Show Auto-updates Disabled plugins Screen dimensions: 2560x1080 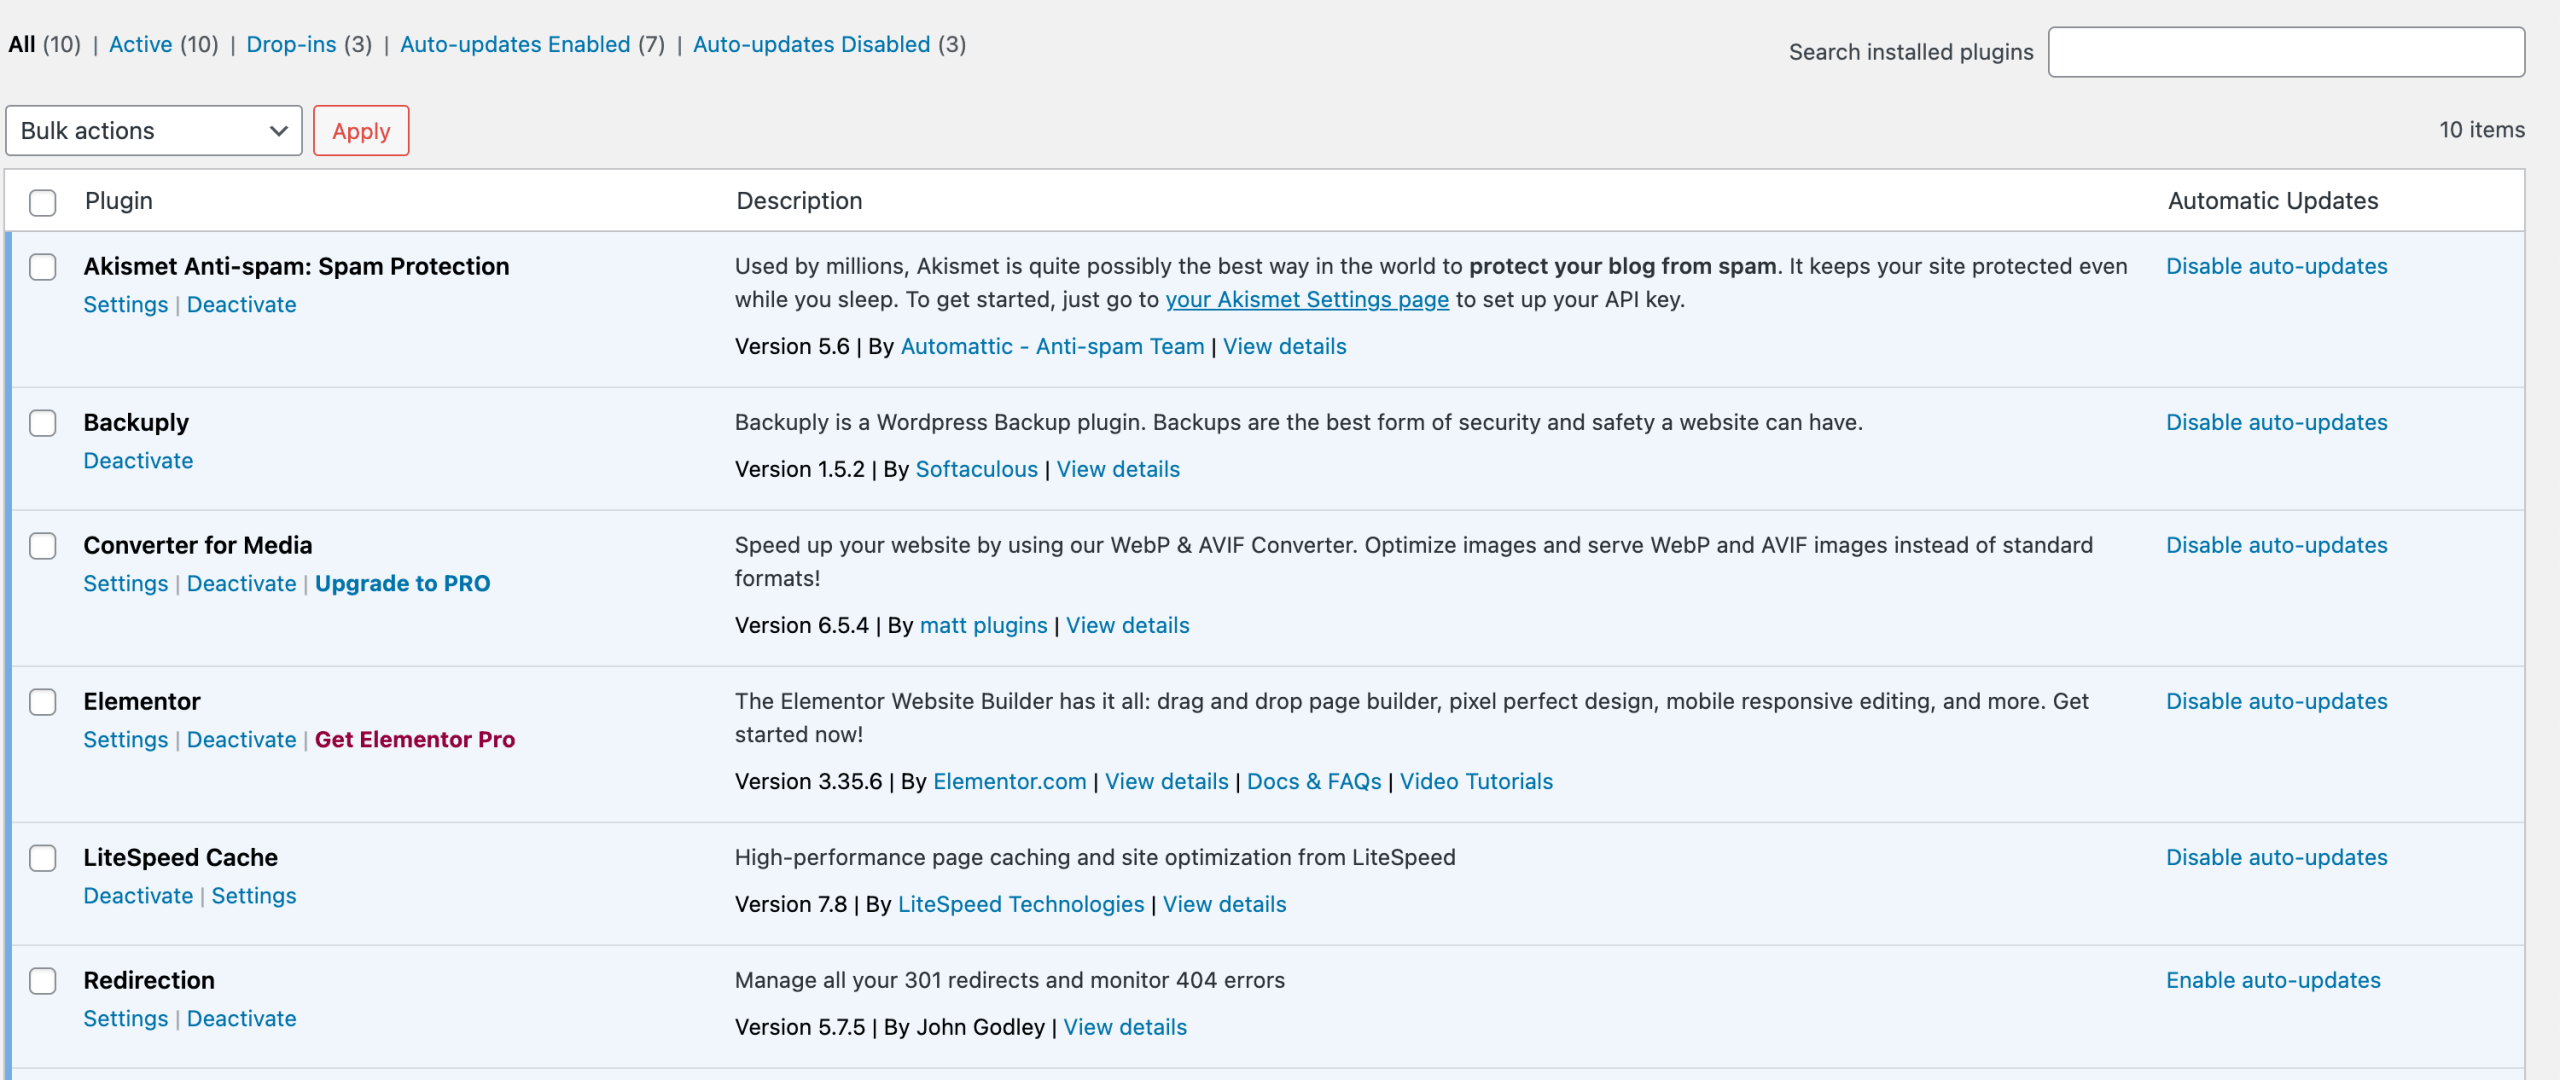[811, 44]
